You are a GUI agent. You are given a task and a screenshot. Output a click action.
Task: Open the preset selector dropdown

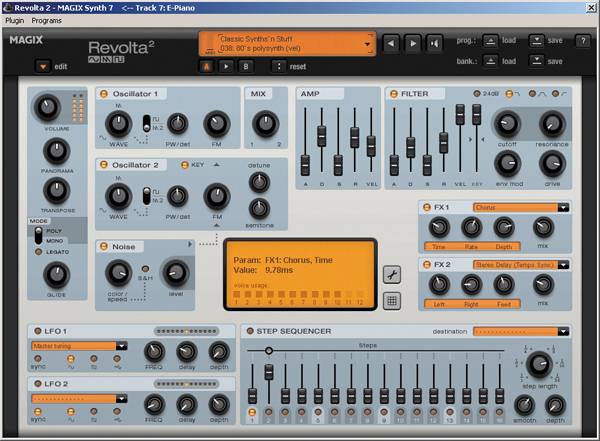[x=368, y=44]
